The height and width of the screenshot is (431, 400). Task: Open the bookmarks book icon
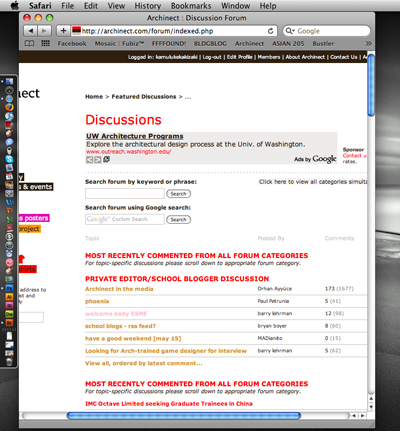(29, 43)
